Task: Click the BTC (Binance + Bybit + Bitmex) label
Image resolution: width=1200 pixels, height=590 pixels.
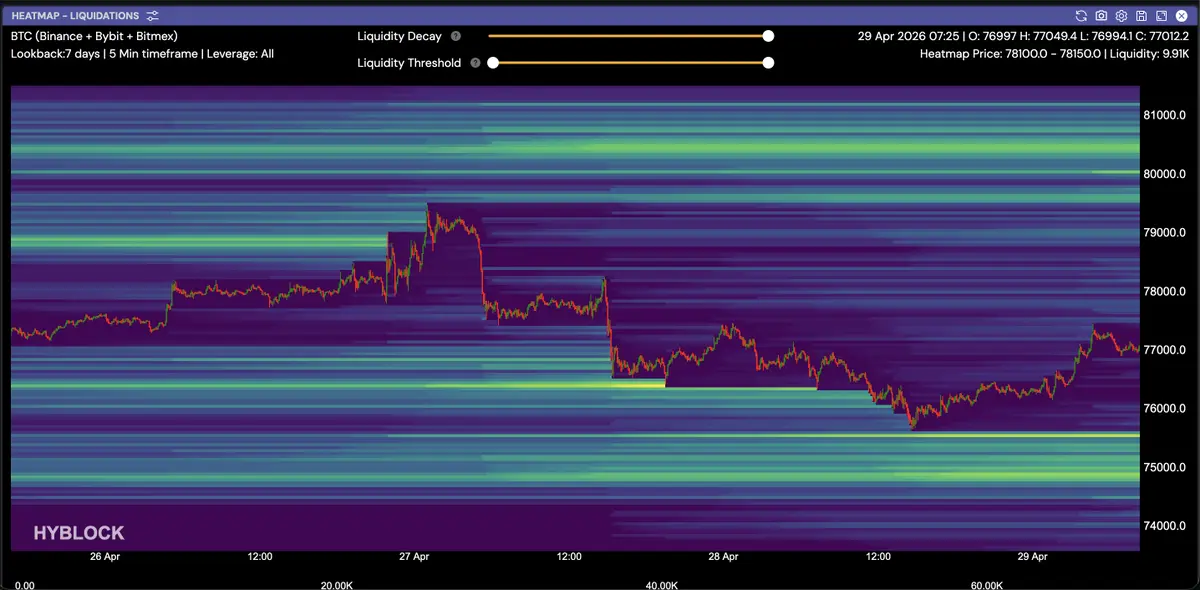Action: [x=94, y=36]
